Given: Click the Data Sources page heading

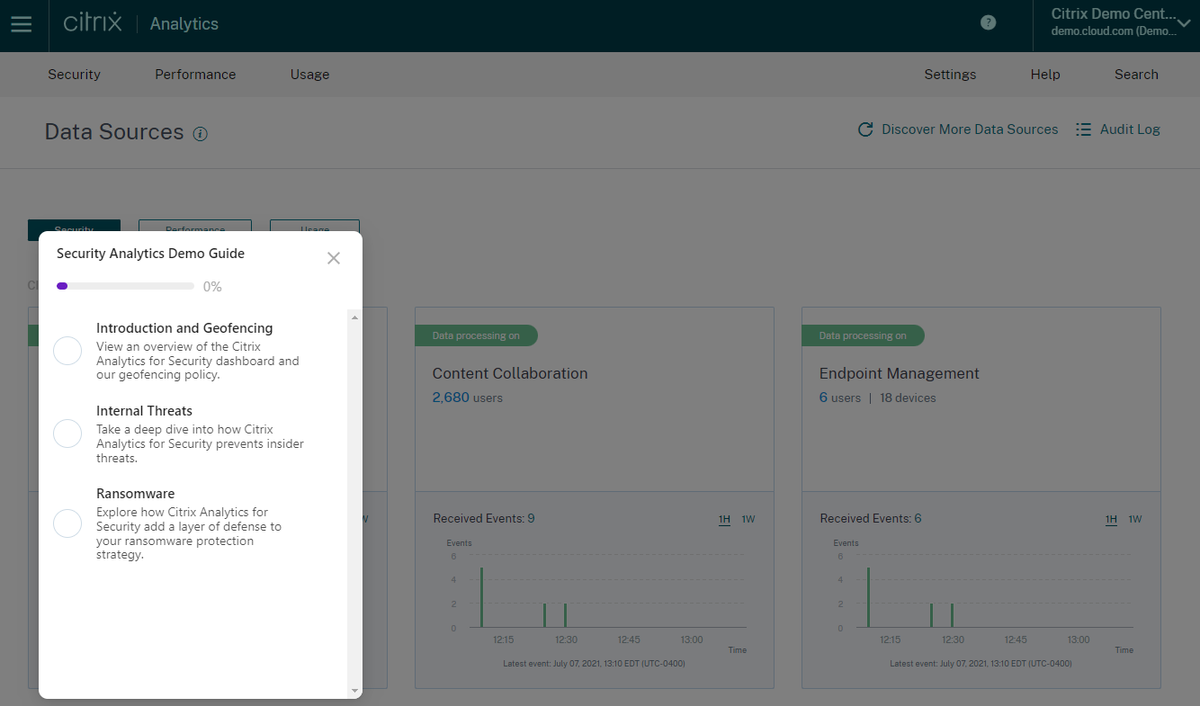Looking at the screenshot, I should click(114, 132).
